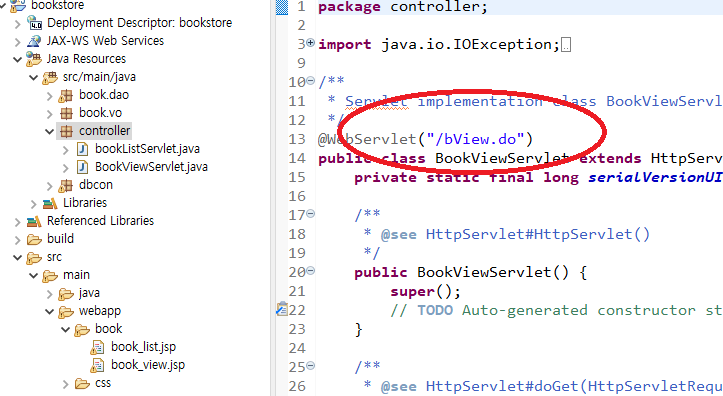Expand the book.dao package
The image size is (723, 396).
(x=50, y=96)
